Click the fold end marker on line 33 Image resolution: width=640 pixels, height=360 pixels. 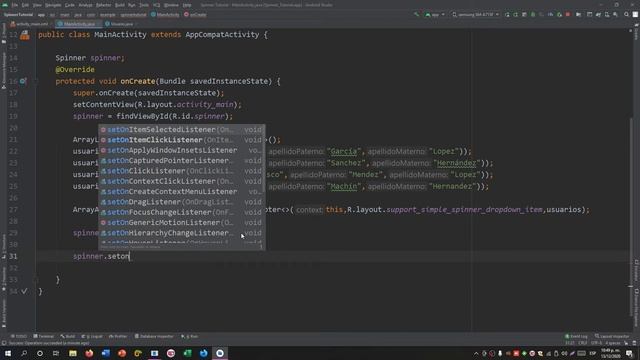pyautogui.click(x=36, y=280)
